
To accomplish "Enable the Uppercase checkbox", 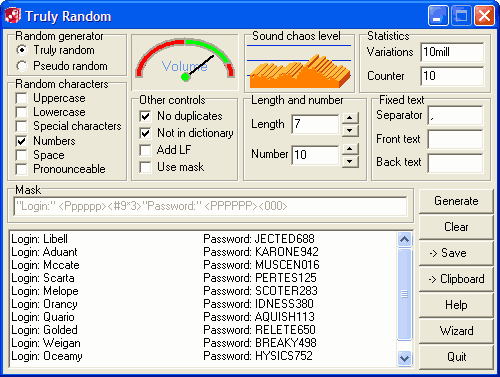I will [x=22, y=98].
